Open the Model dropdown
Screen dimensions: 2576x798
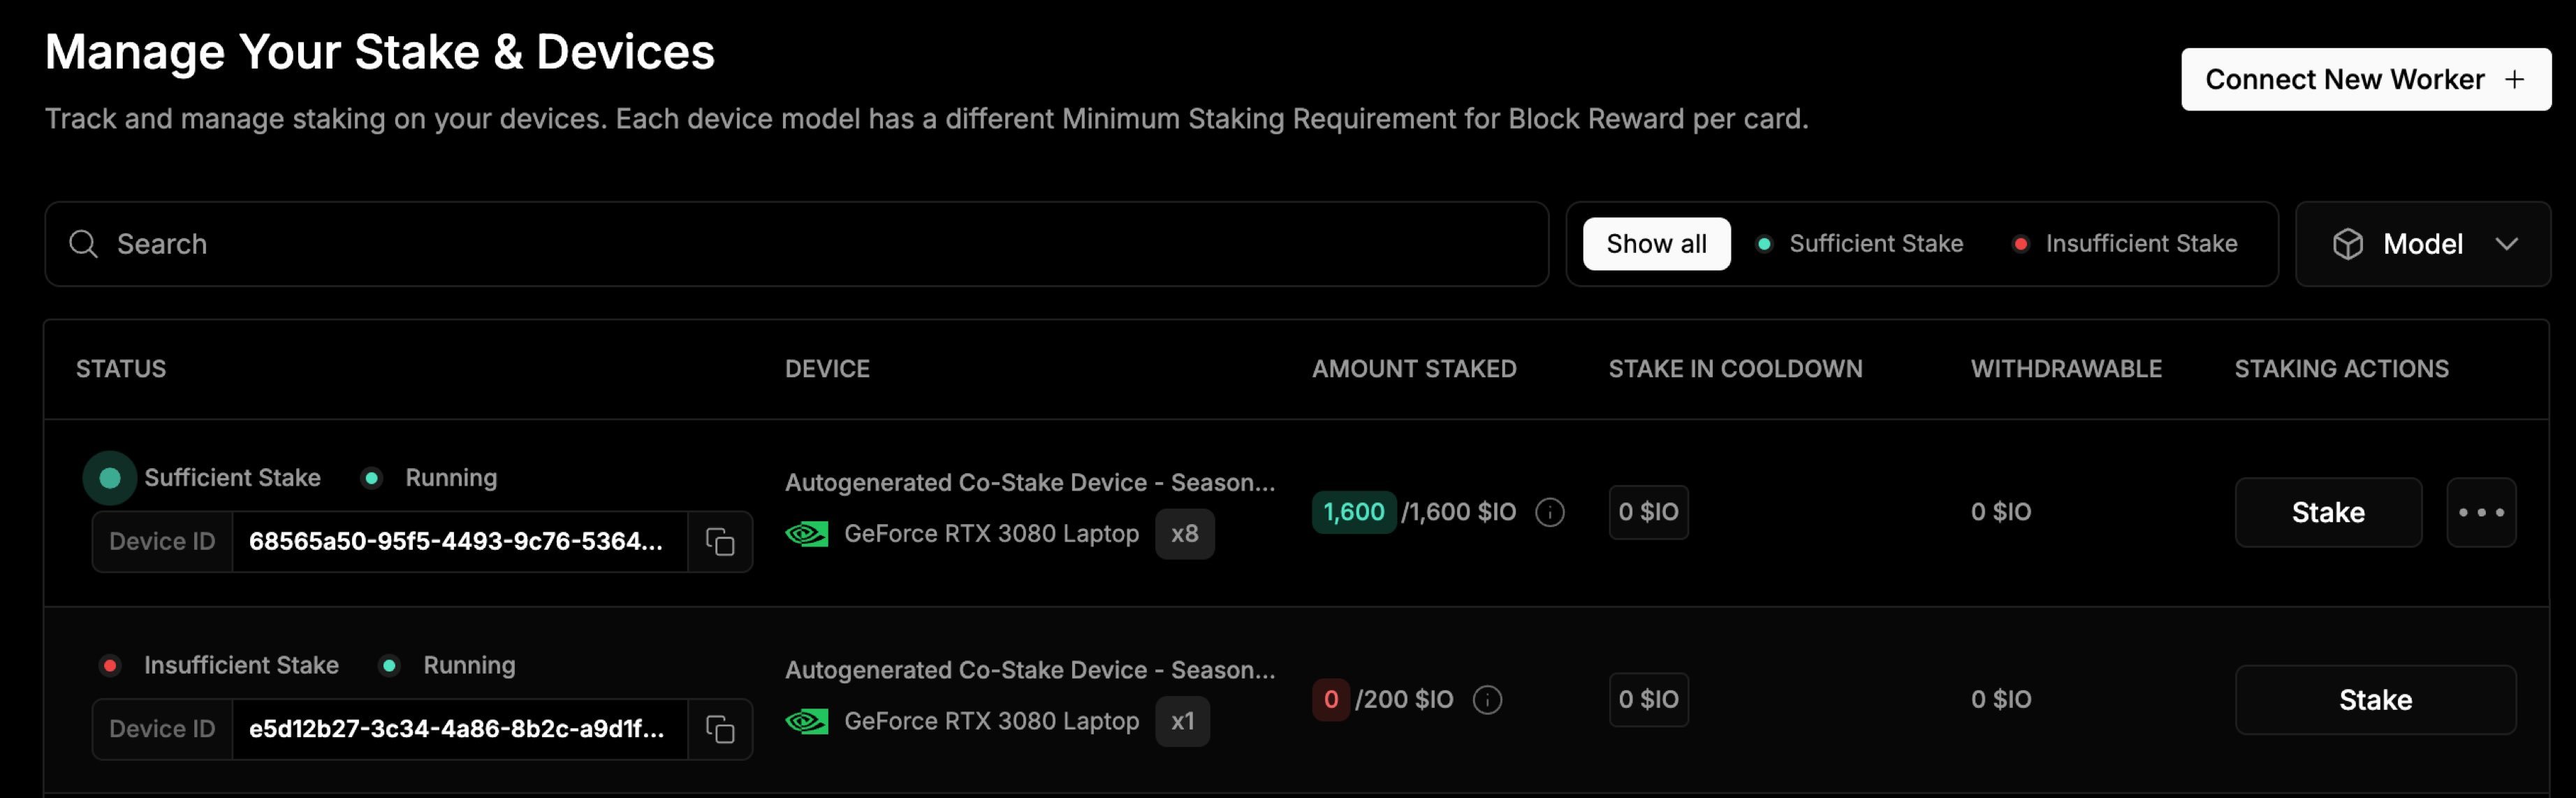click(2422, 244)
